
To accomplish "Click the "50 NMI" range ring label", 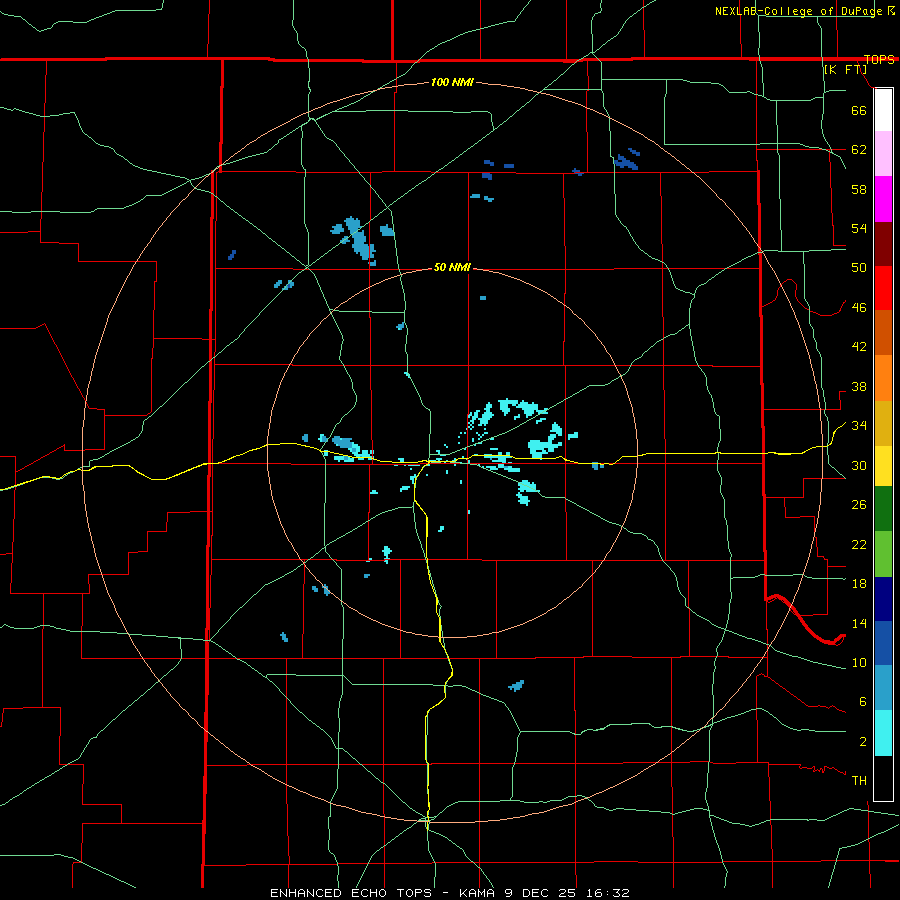I will pos(452,267).
